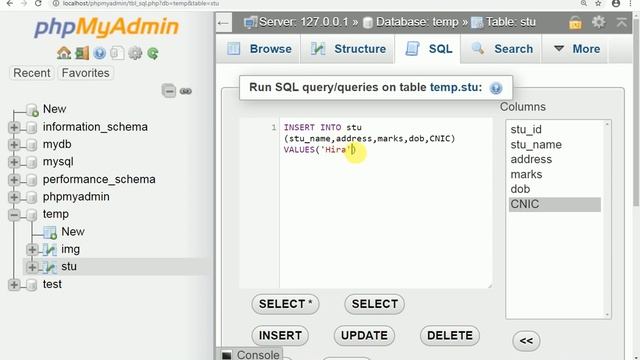Collapse the temp database node
Screen dimensions: 640x360
14,214
